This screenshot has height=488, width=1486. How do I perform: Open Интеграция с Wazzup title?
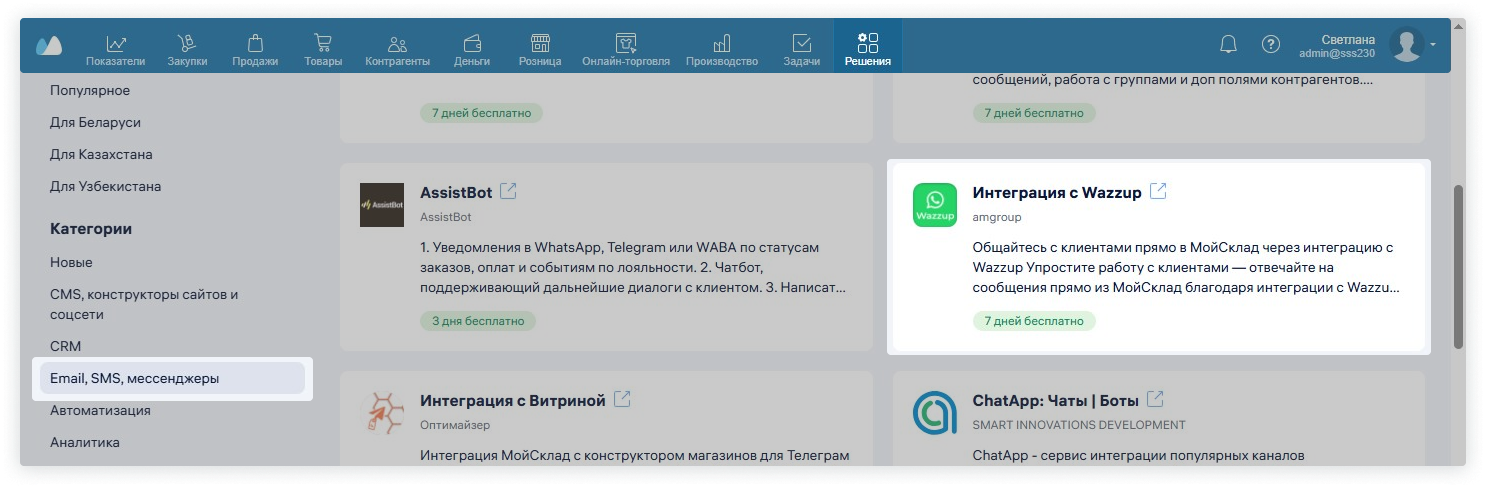tap(1057, 193)
